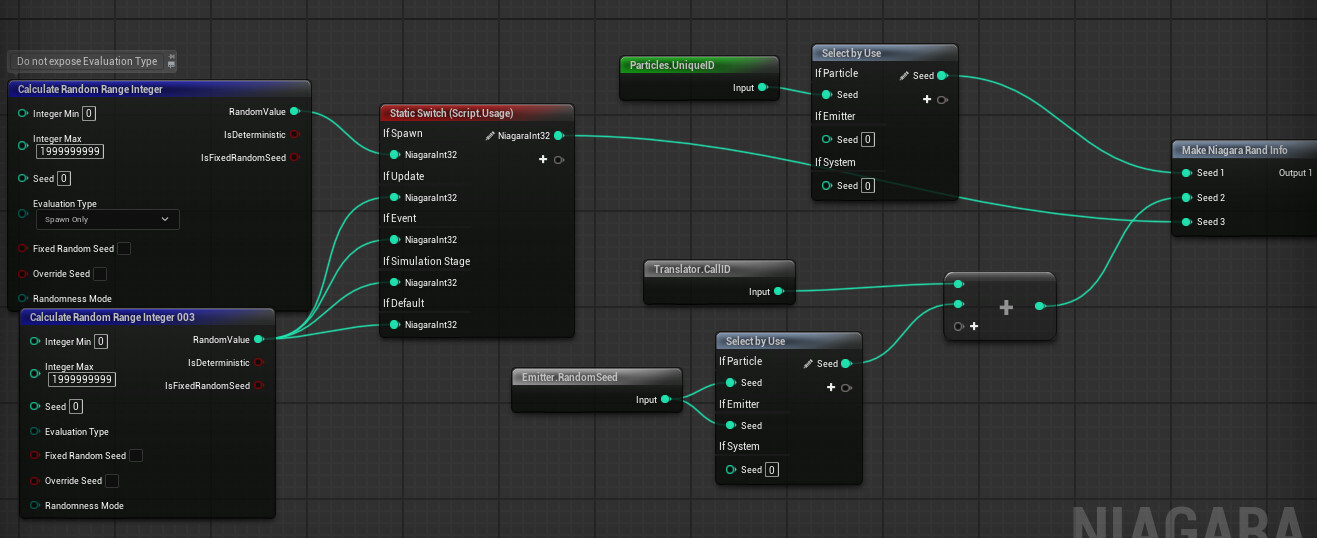The image size is (1317, 538).
Task: Click Particles.UniqueID Input output pin
Action: [762, 88]
